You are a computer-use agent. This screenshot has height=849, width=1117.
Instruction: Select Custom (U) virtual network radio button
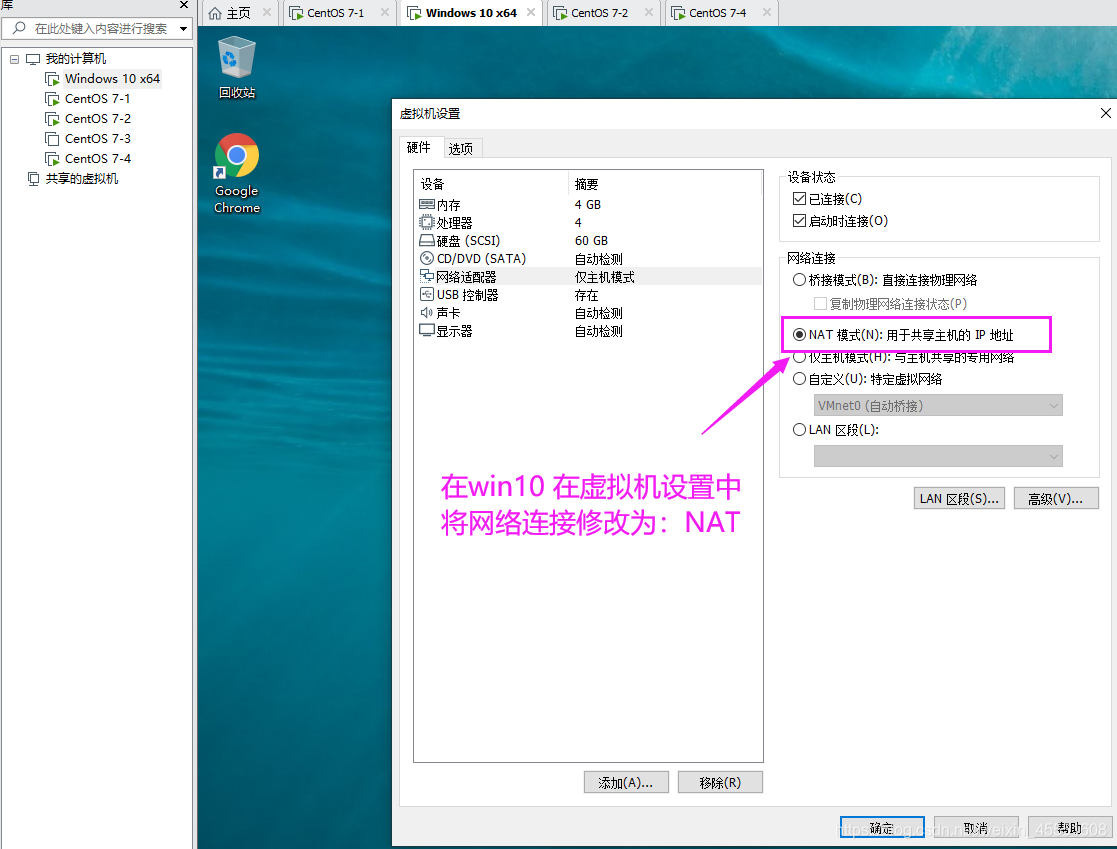pos(799,379)
